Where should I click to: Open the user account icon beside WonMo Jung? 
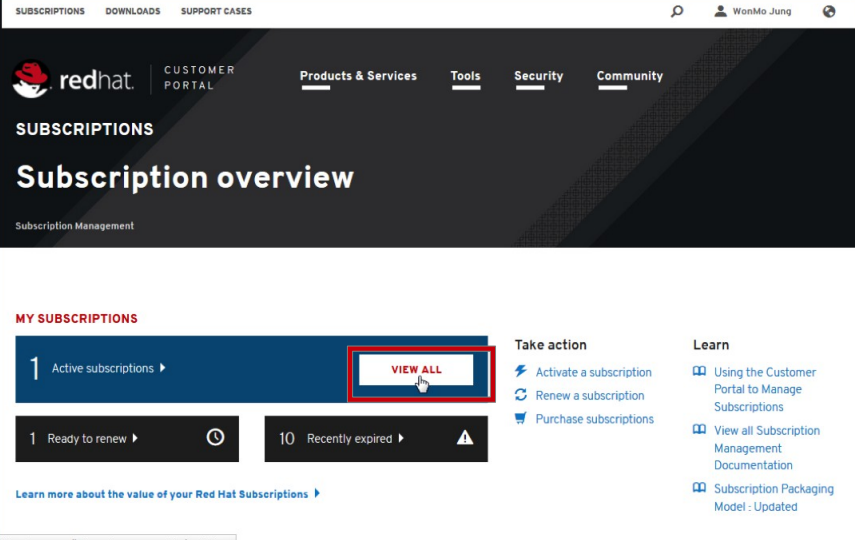point(720,11)
